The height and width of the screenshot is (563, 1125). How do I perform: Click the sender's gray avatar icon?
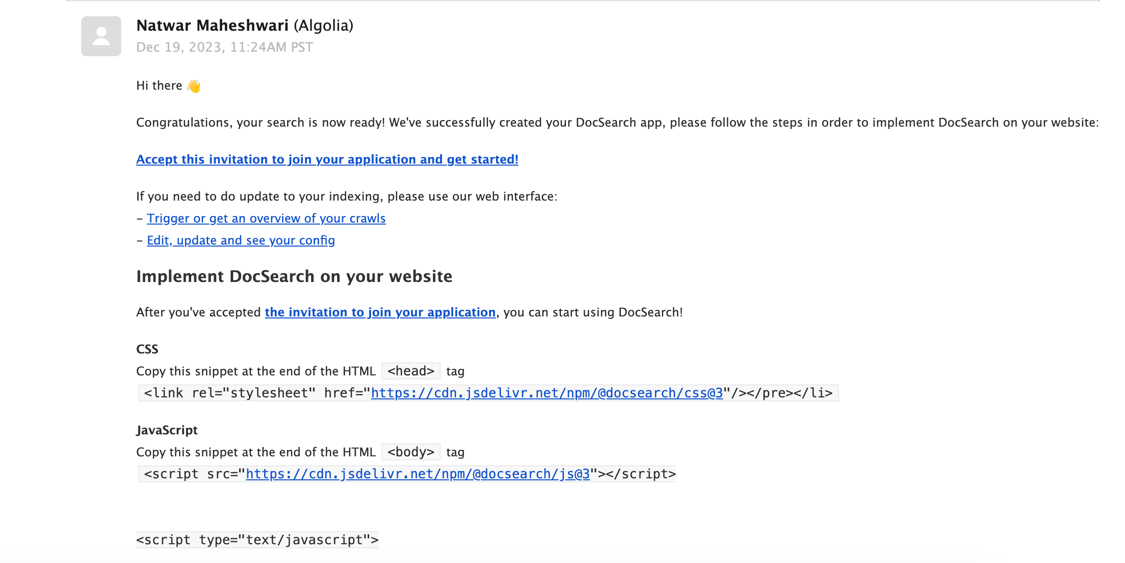pyautogui.click(x=101, y=36)
